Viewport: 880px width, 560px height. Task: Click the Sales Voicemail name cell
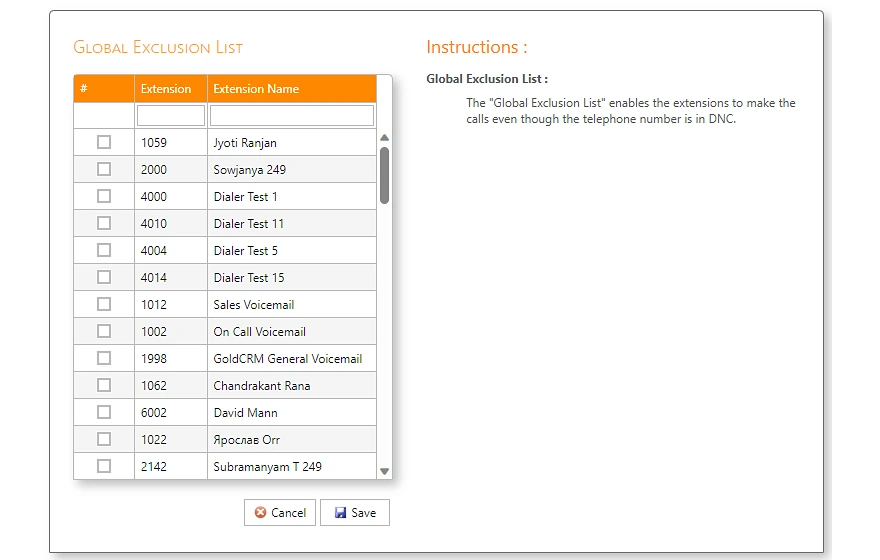coord(292,304)
